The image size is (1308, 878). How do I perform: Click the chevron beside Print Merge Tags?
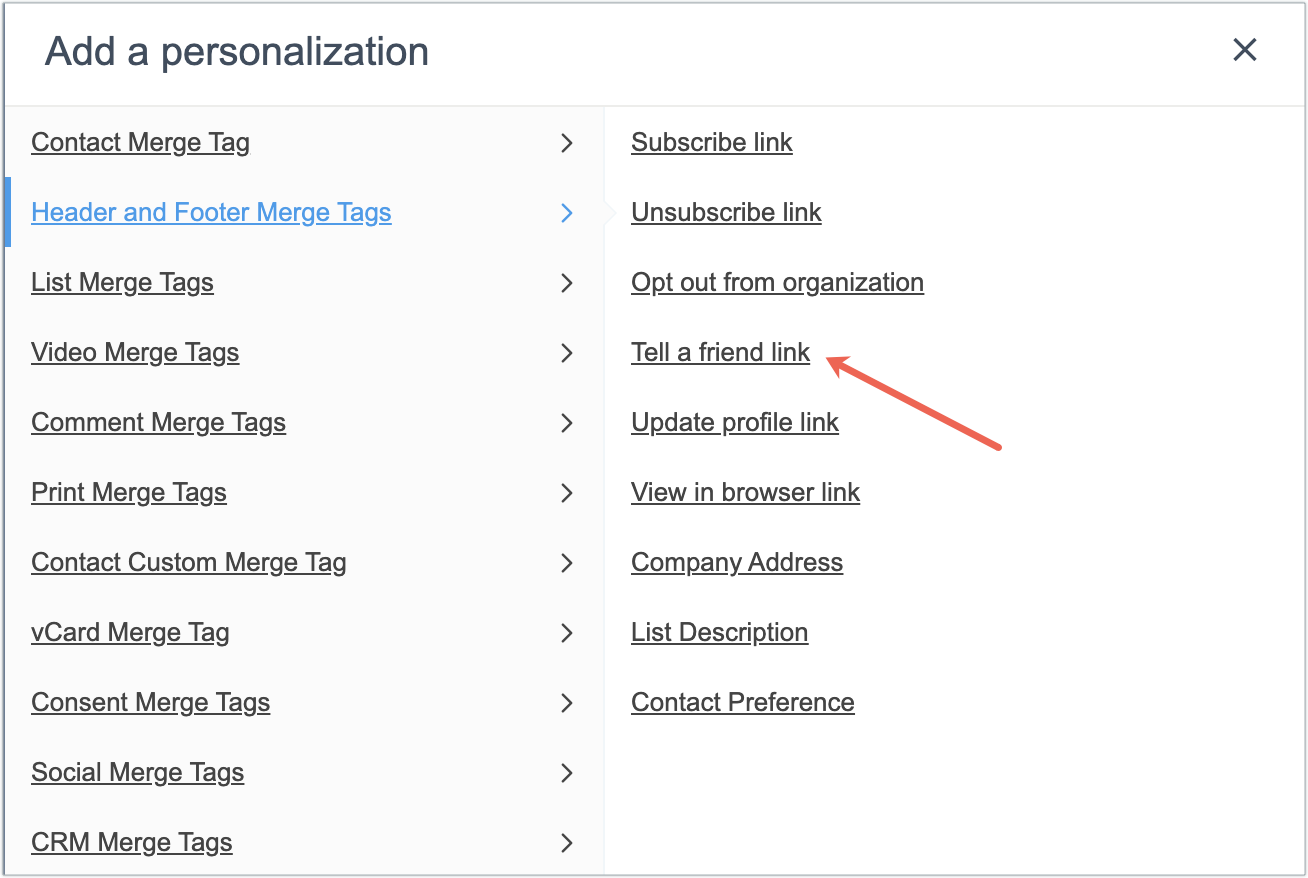pos(567,493)
